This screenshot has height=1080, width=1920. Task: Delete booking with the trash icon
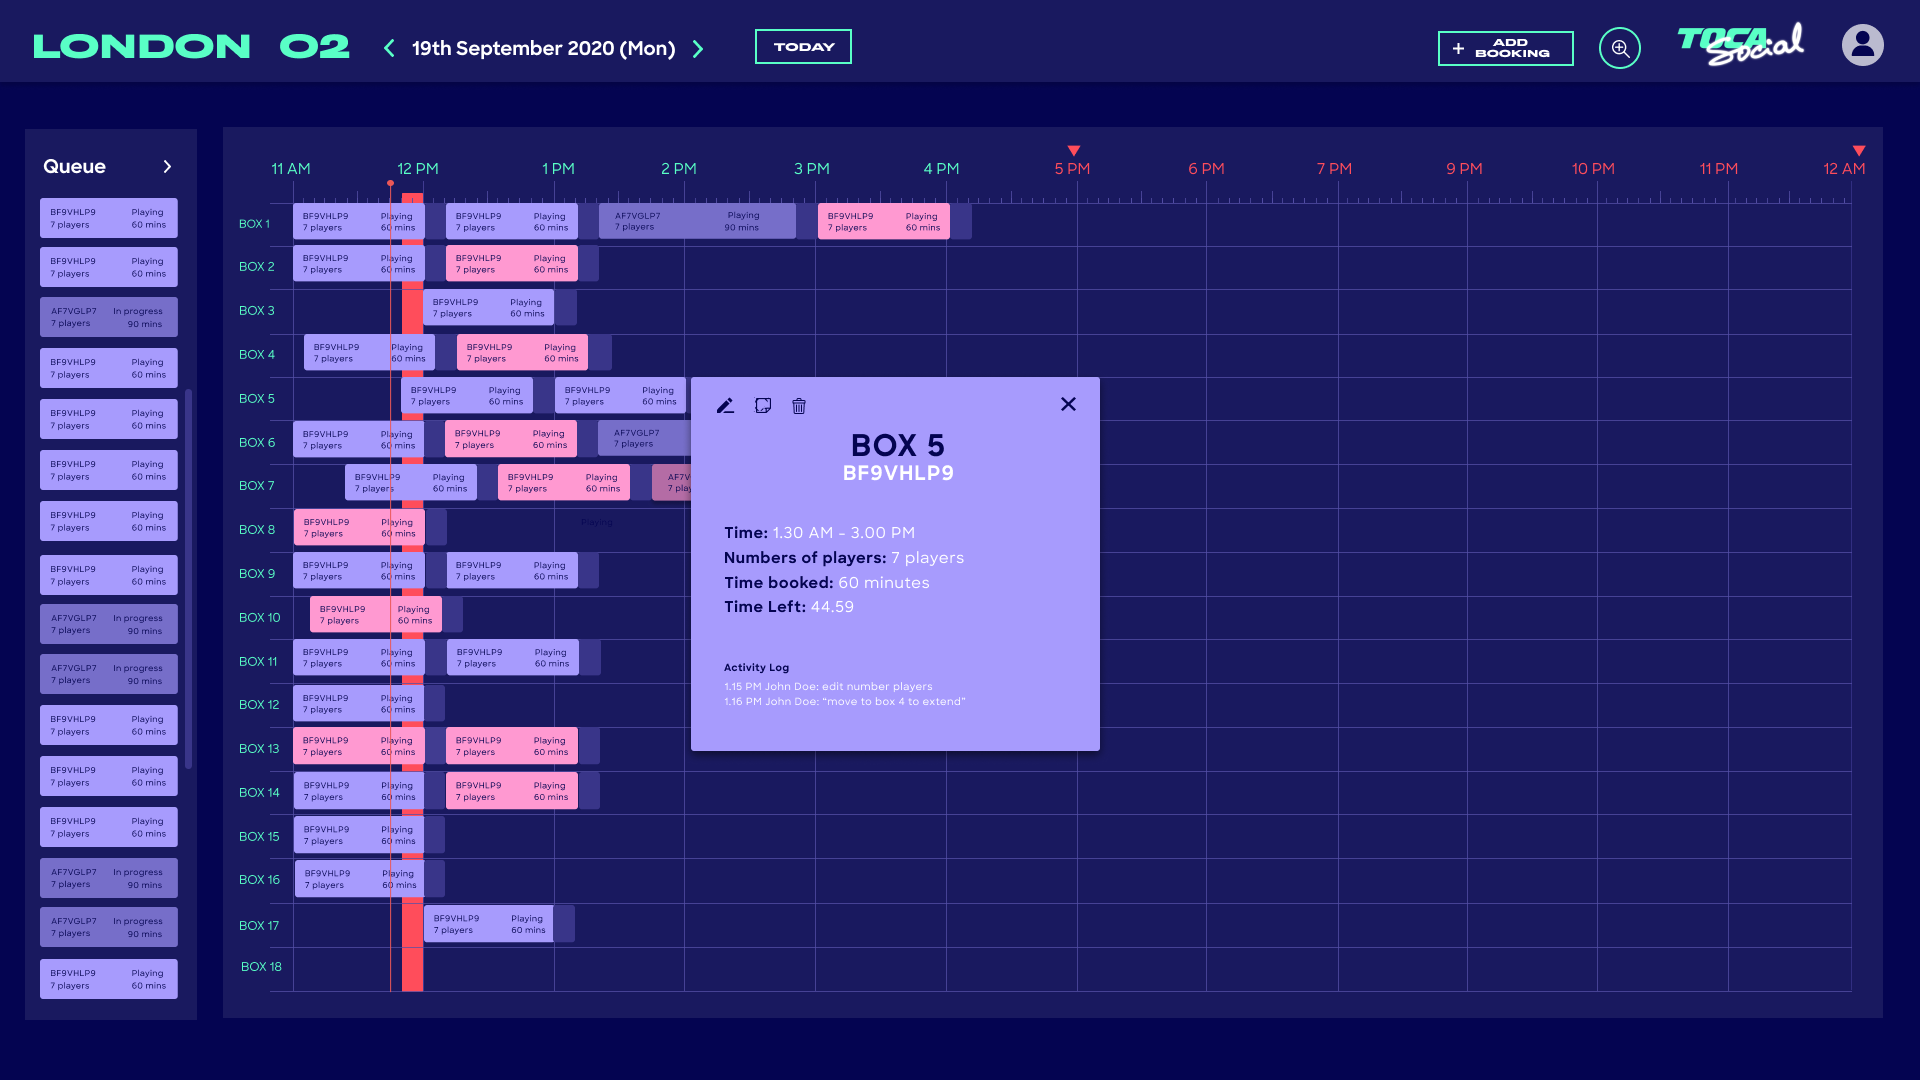tap(799, 406)
